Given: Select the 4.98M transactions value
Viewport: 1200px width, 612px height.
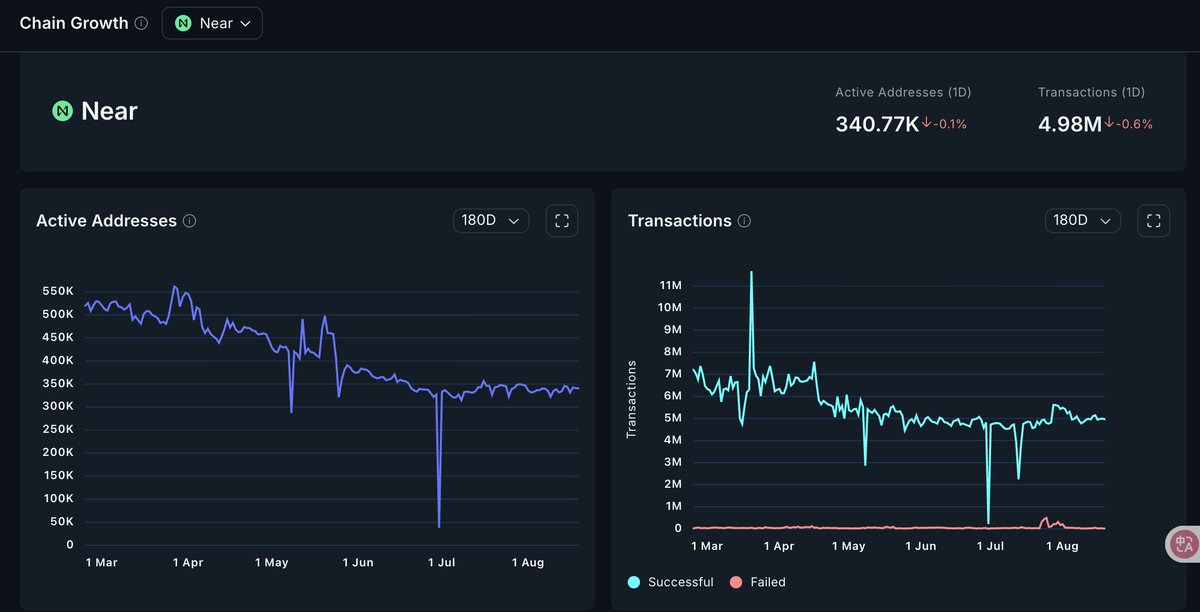Looking at the screenshot, I should [x=1070, y=124].
